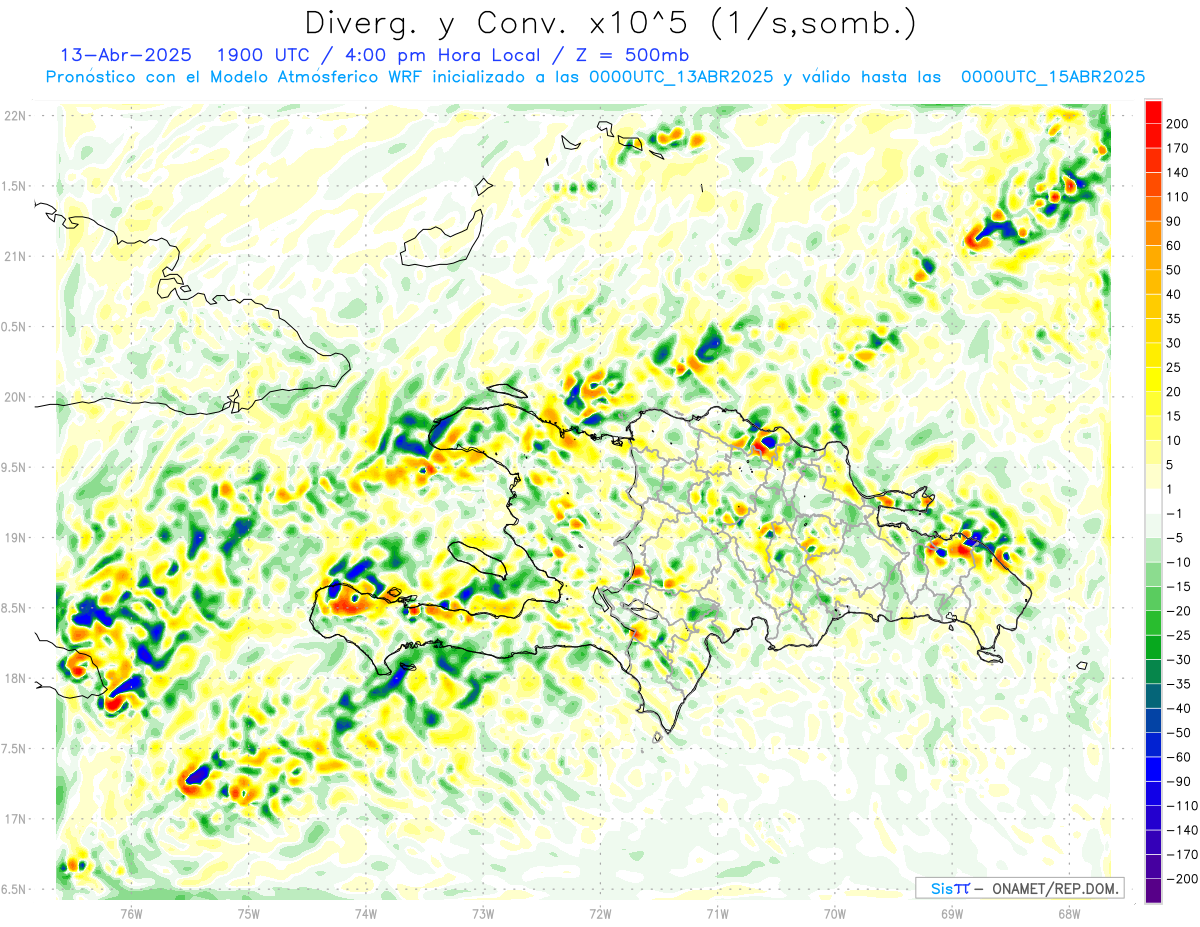Image resolution: width=1200 pixels, height=927 pixels.
Task: Click the '-170' value on the color scale
Action: click(x=1183, y=855)
